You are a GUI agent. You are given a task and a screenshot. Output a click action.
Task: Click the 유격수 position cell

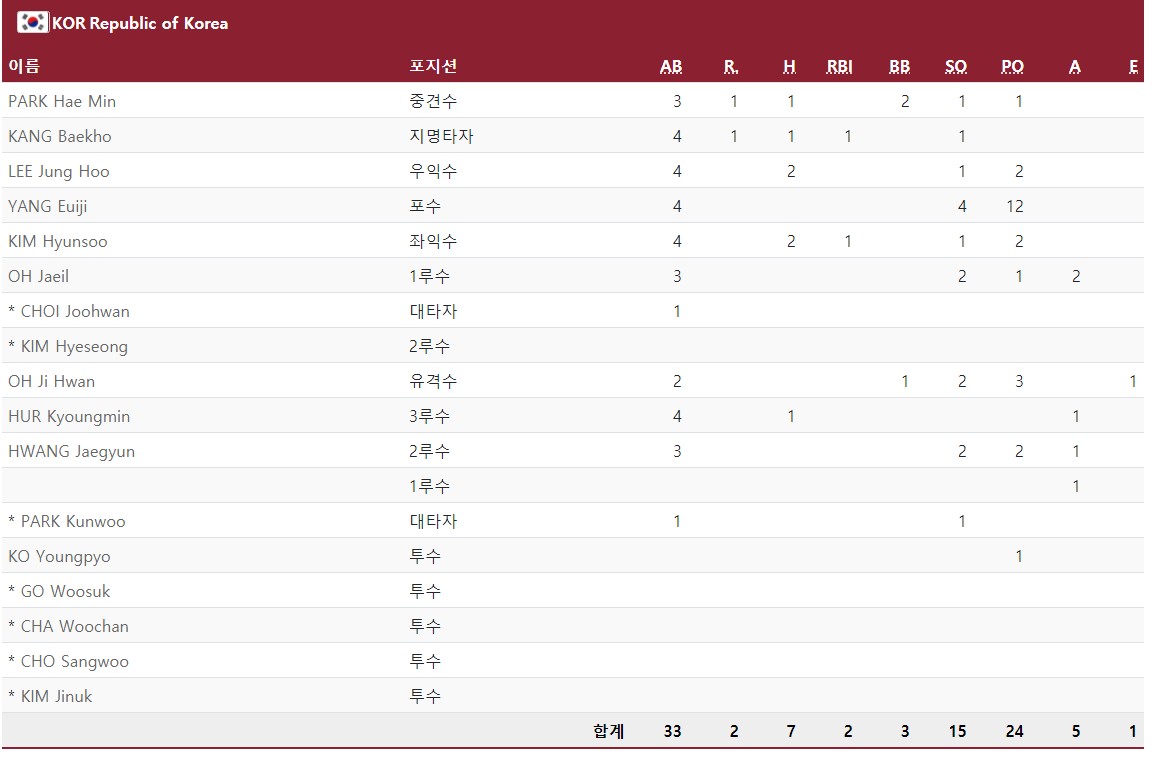434,382
